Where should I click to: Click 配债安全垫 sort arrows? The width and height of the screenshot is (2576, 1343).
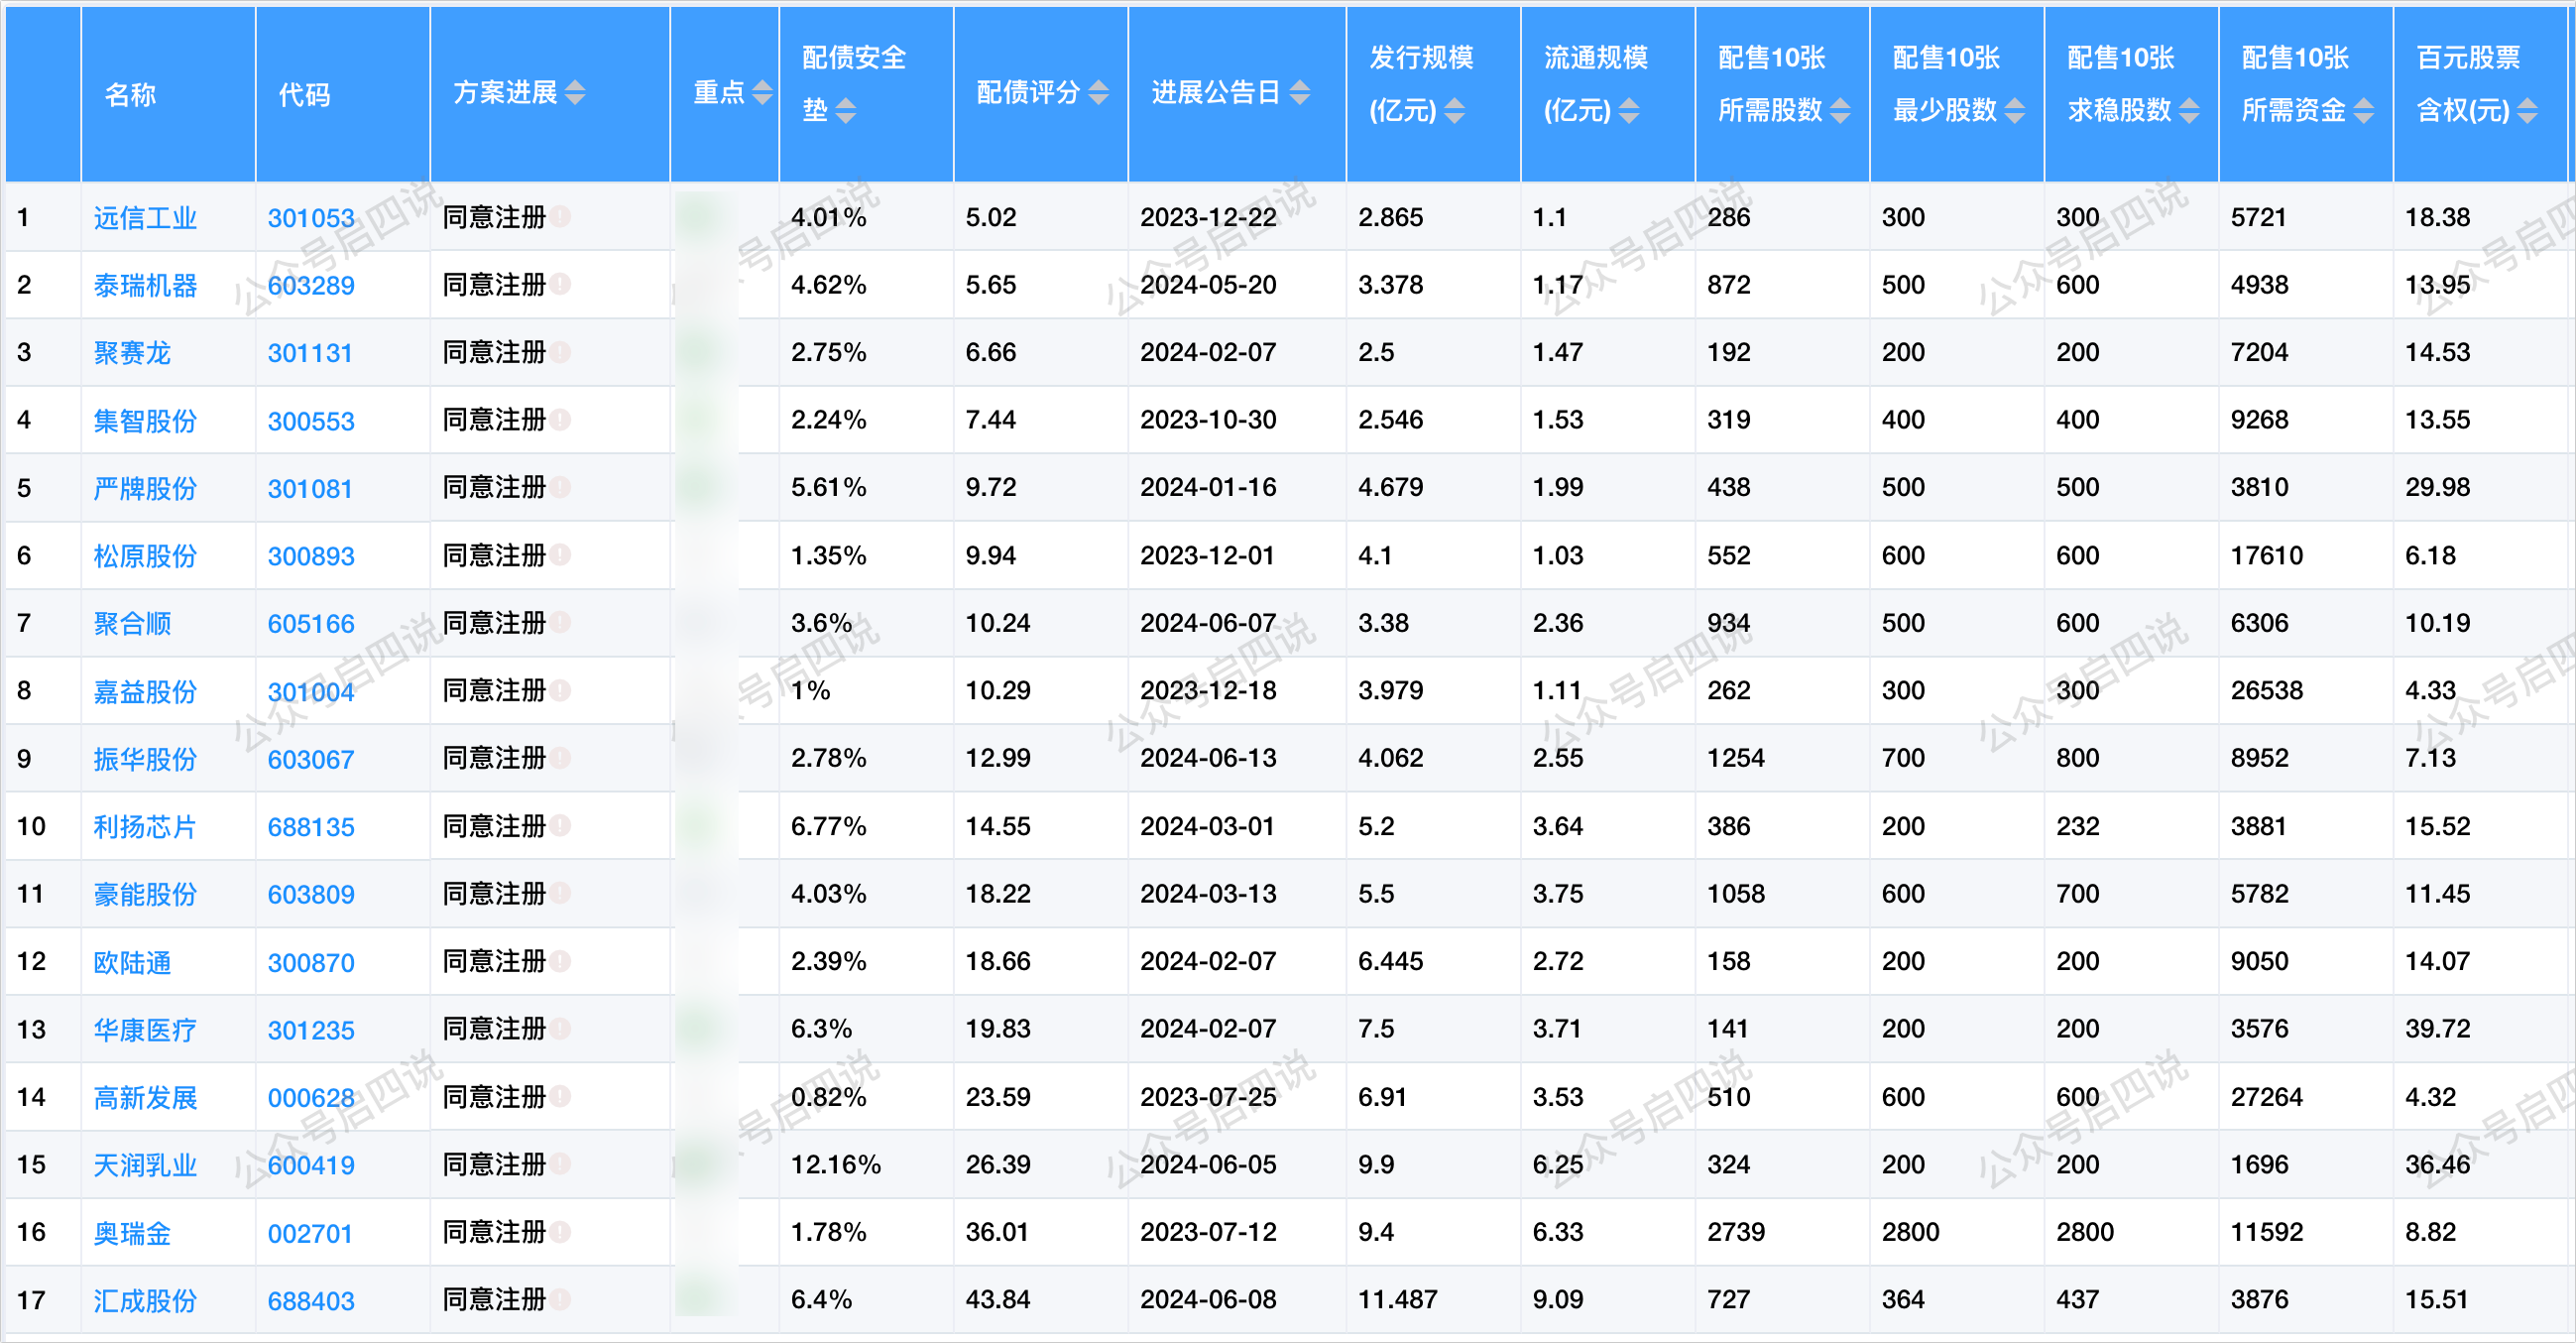point(846,111)
